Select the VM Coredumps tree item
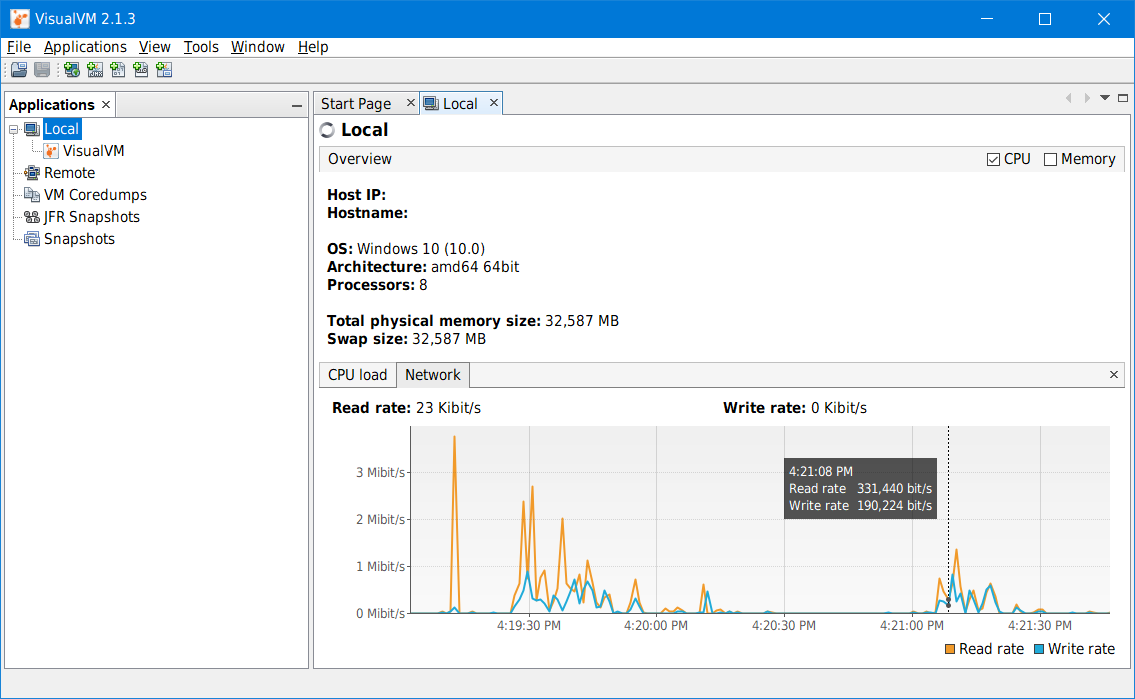 coord(96,195)
